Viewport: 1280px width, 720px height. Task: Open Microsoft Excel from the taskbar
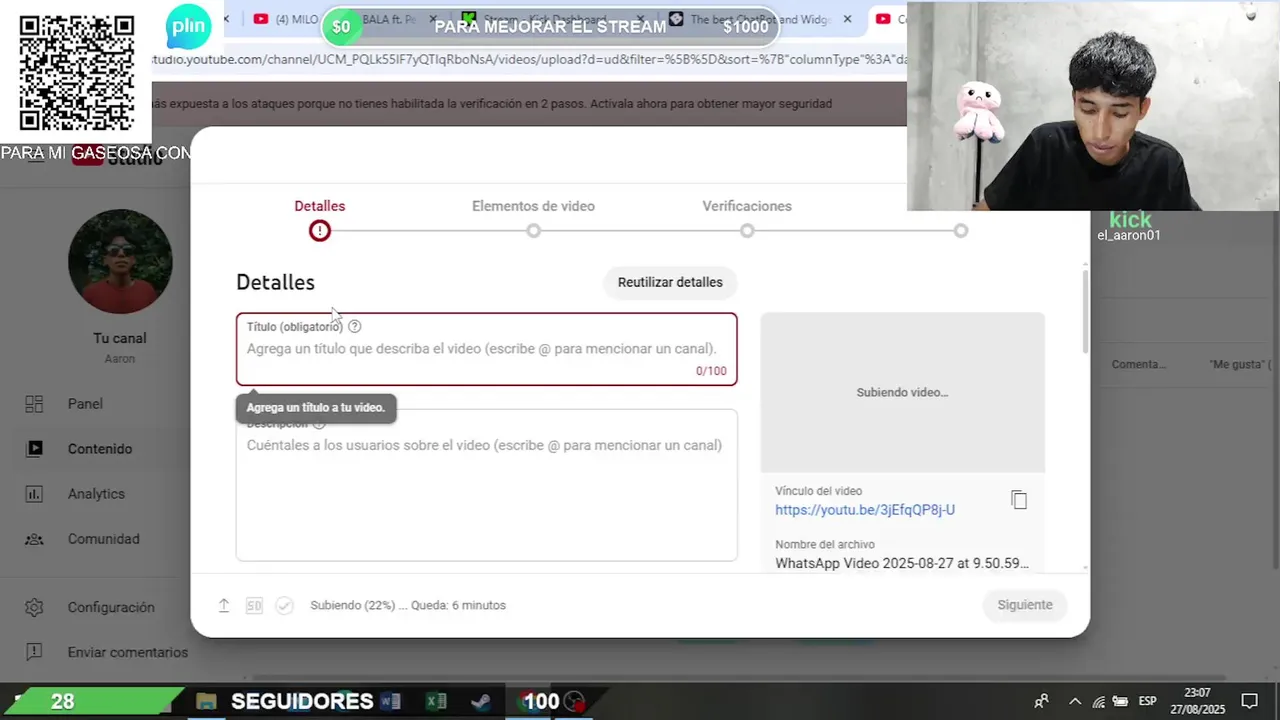pyautogui.click(x=436, y=701)
